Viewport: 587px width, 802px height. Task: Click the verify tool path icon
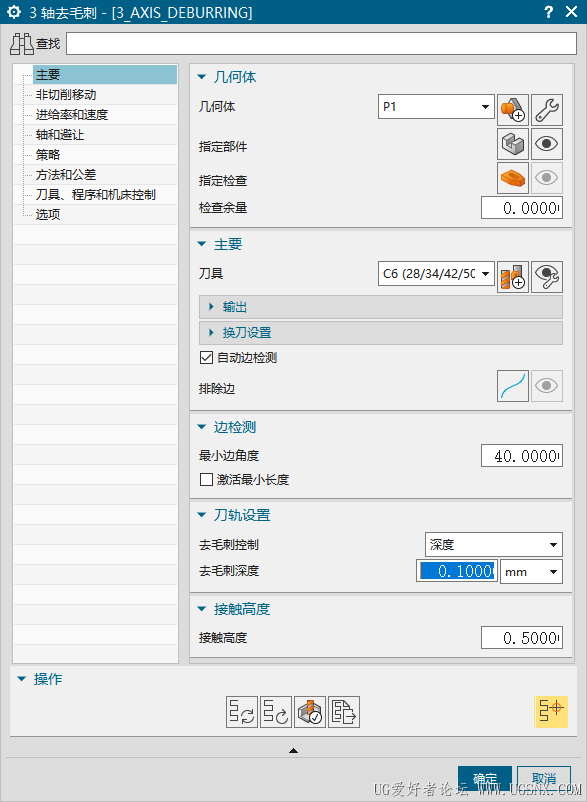(310, 711)
